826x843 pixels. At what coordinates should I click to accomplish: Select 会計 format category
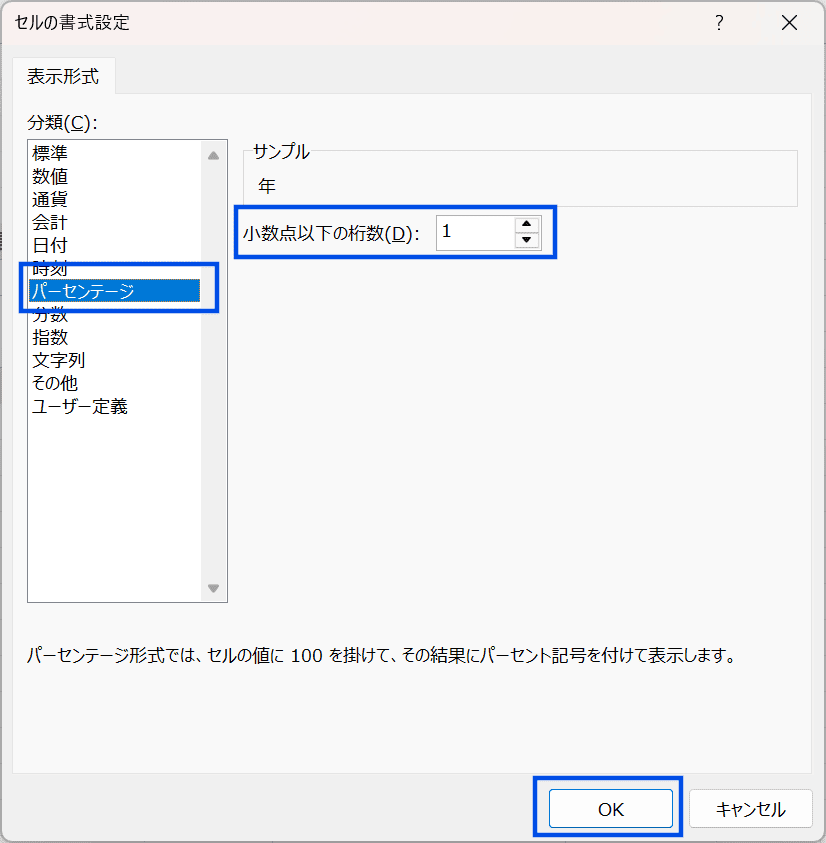click(x=50, y=222)
